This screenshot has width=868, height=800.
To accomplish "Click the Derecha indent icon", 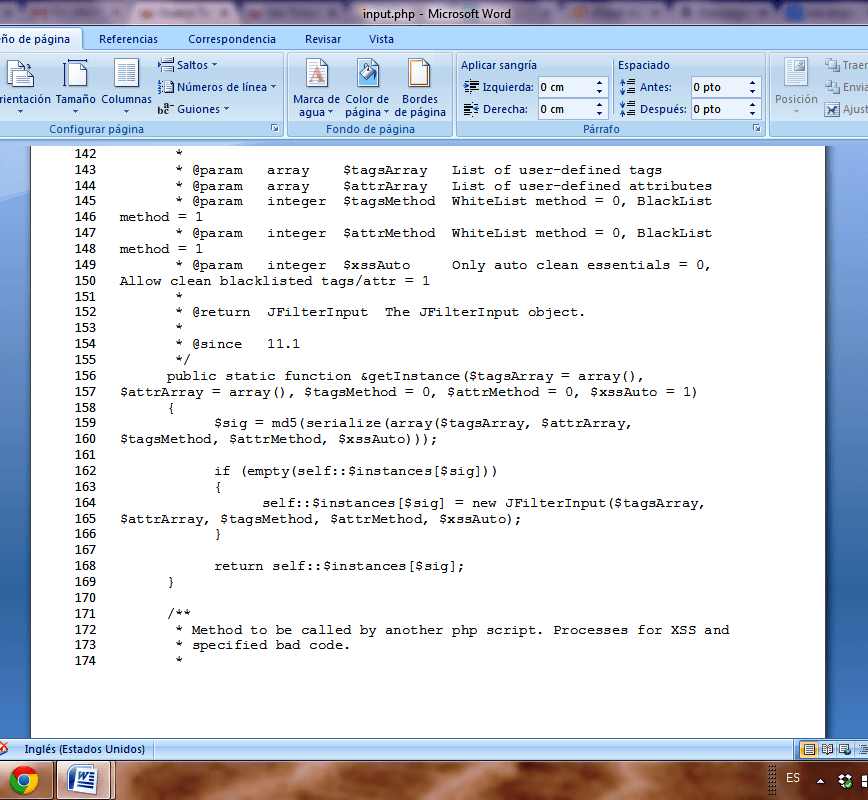I will (471, 109).
